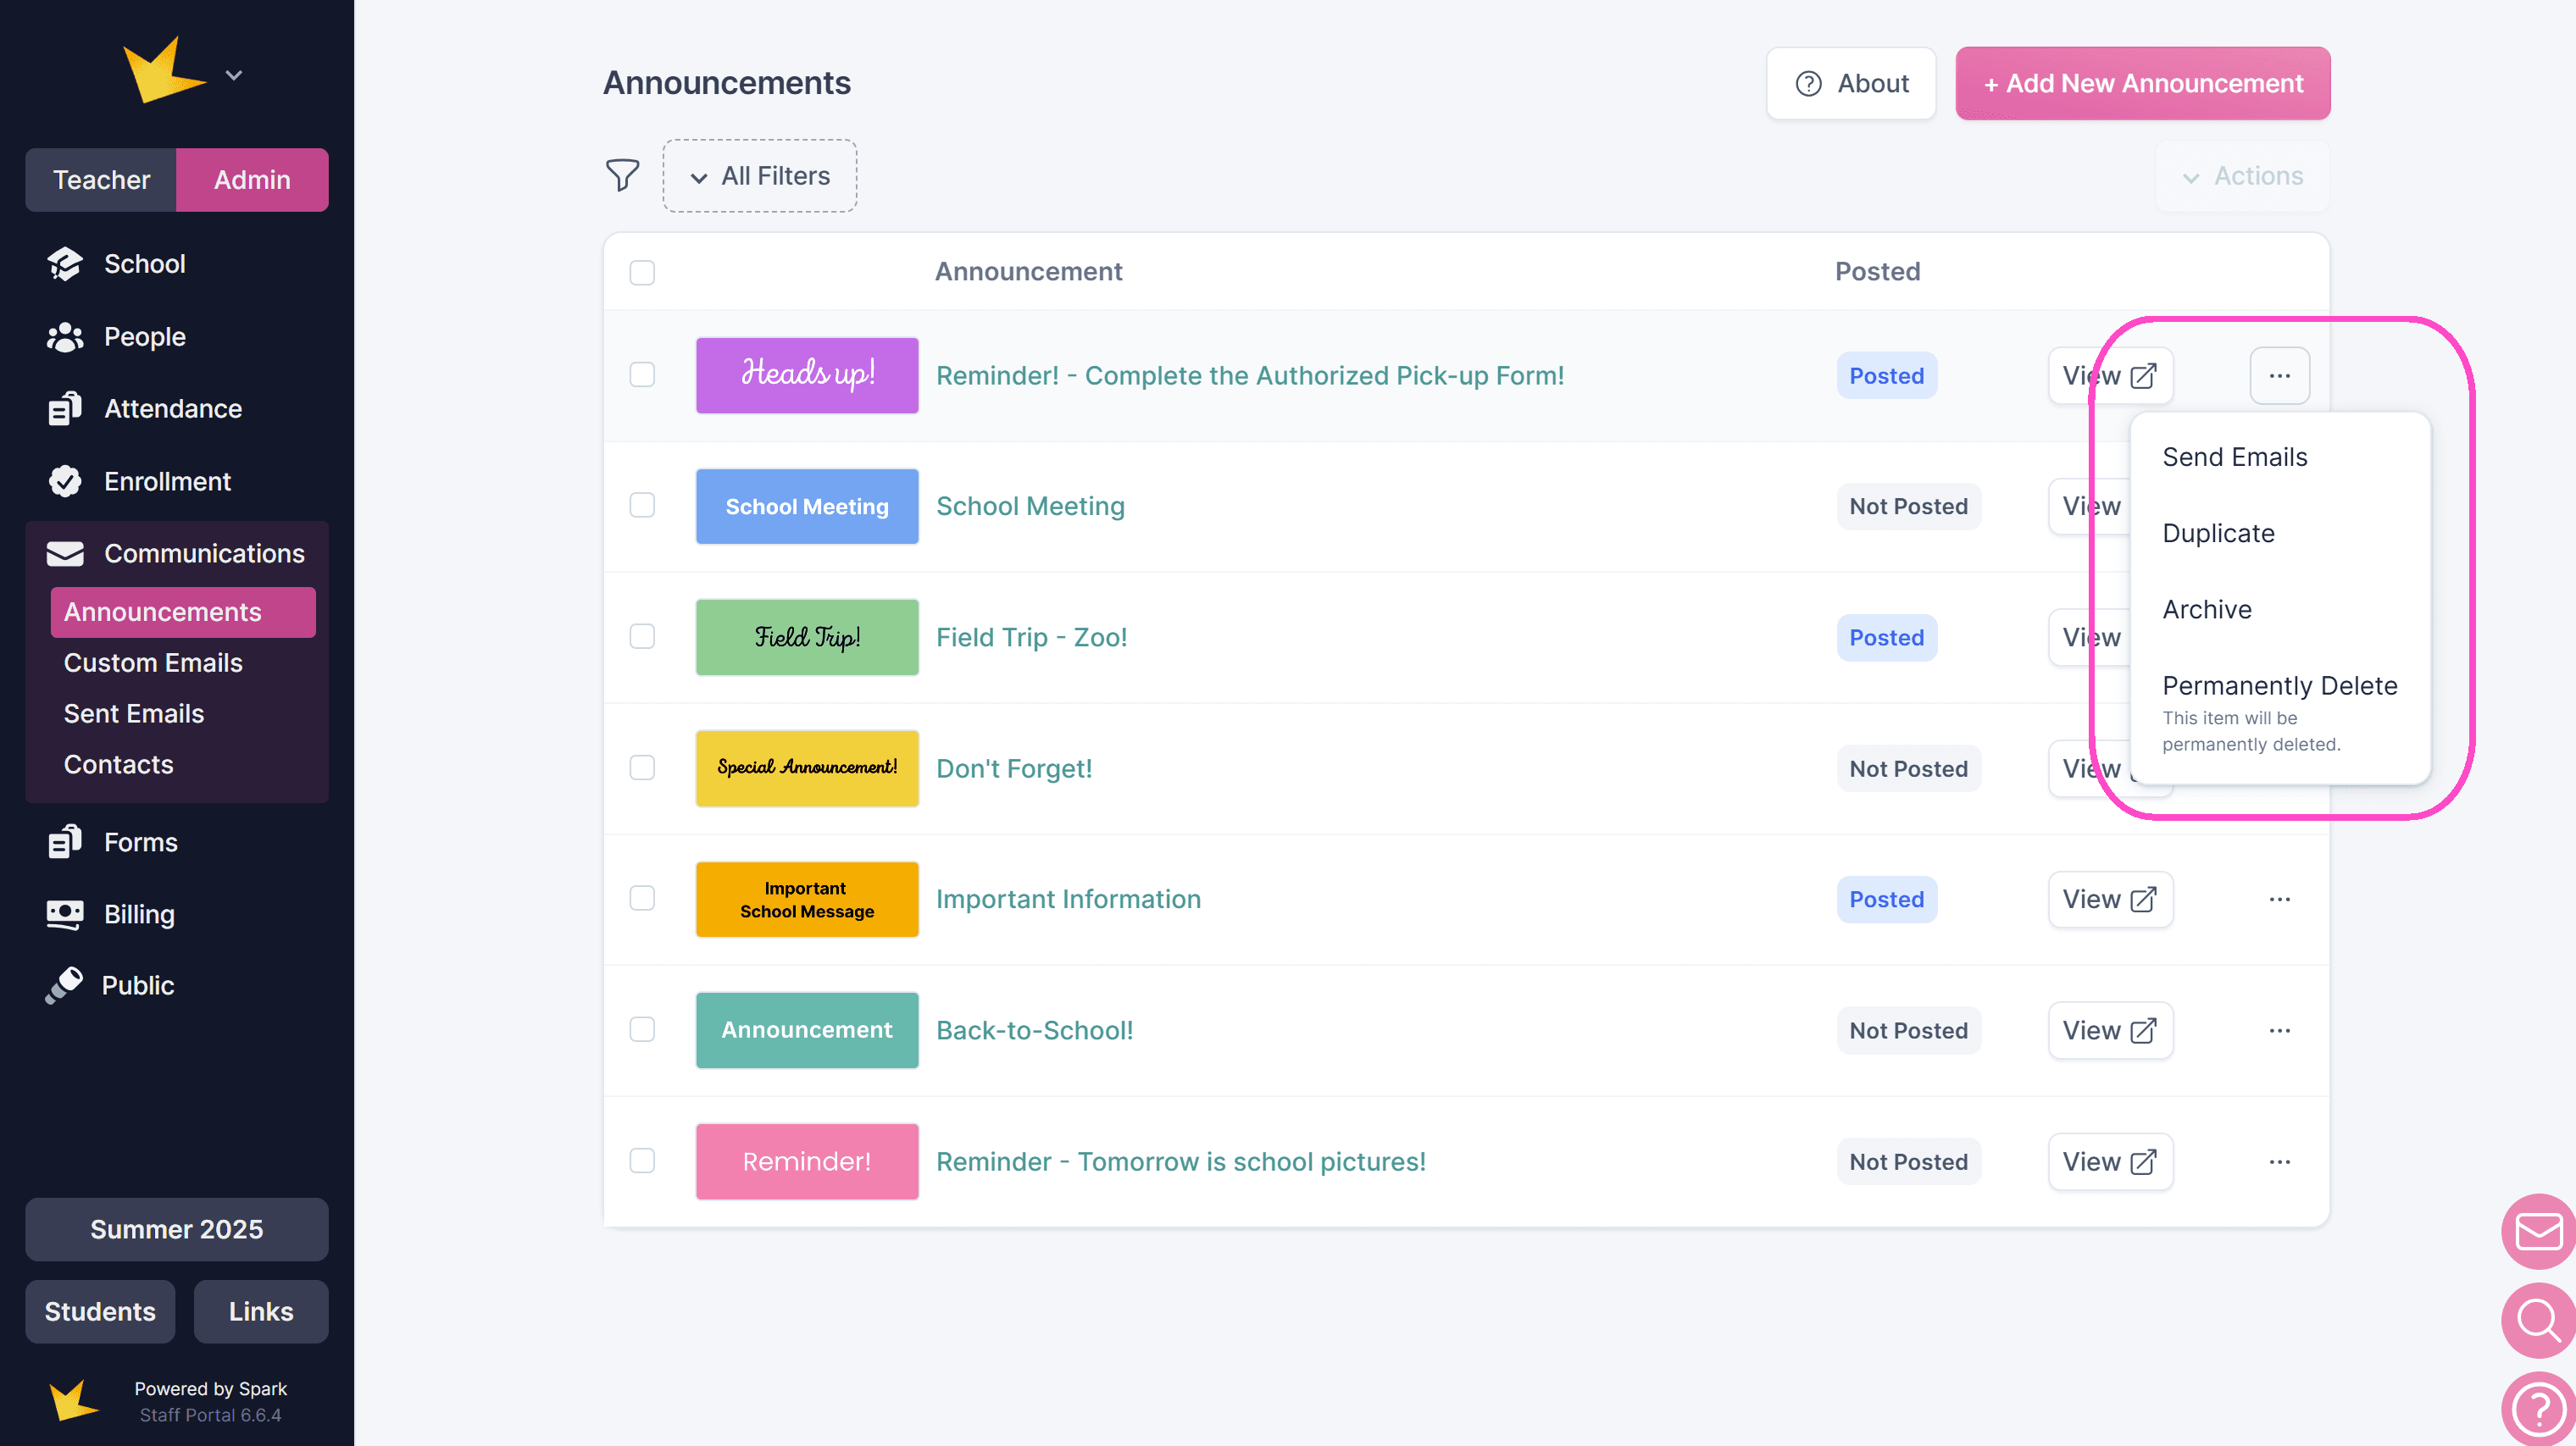Click the Enrollment badge icon
The width and height of the screenshot is (2576, 1446).
[65, 481]
